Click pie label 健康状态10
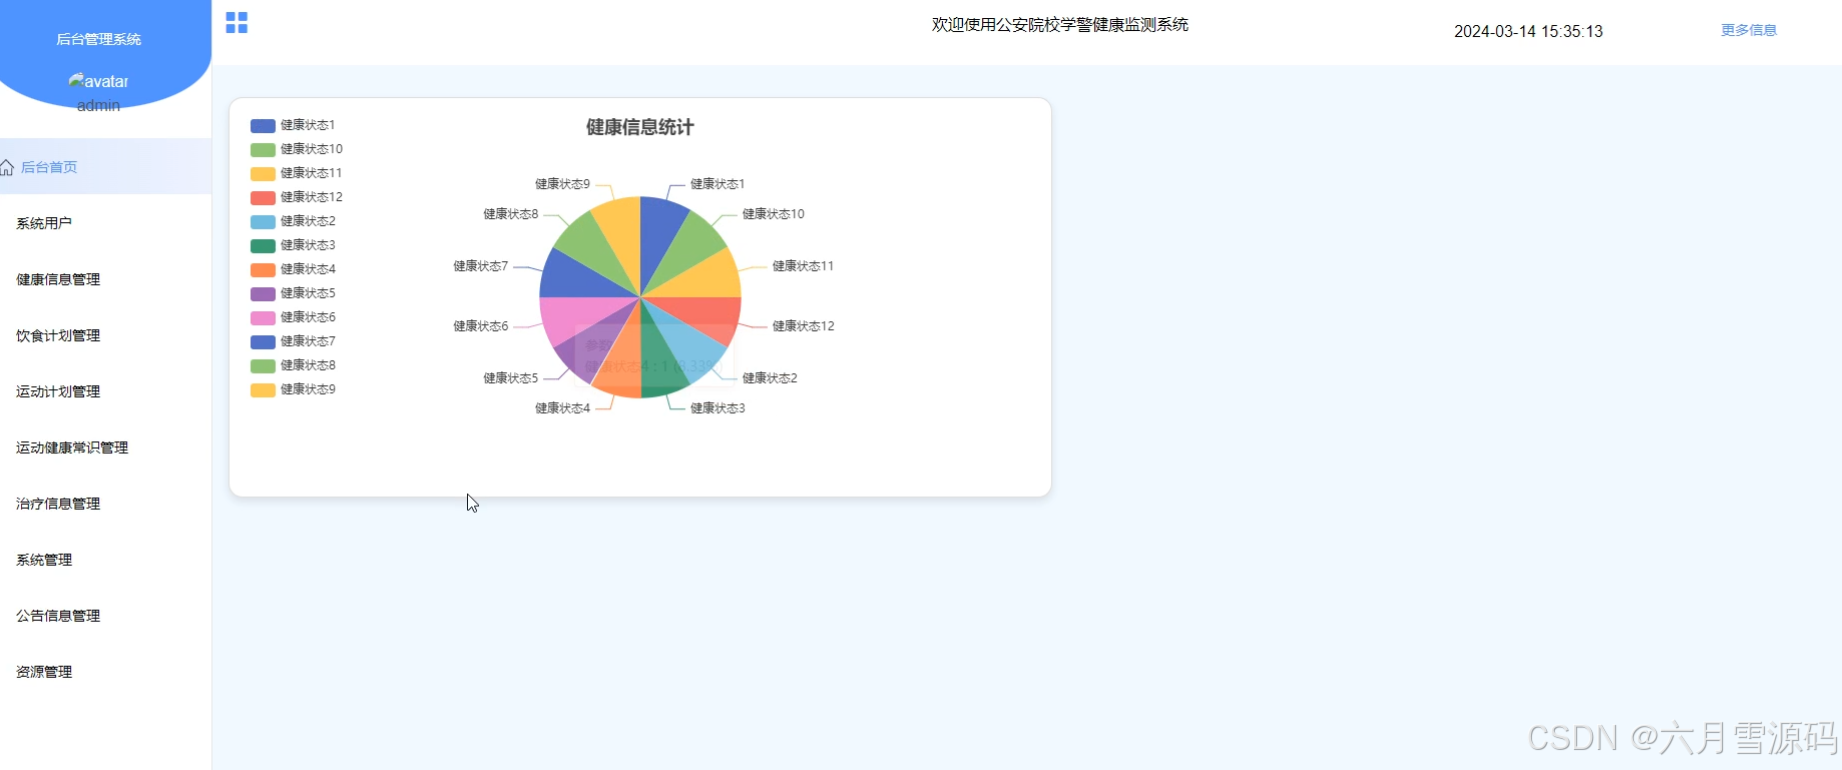This screenshot has width=1842, height=770. [773, 214]
